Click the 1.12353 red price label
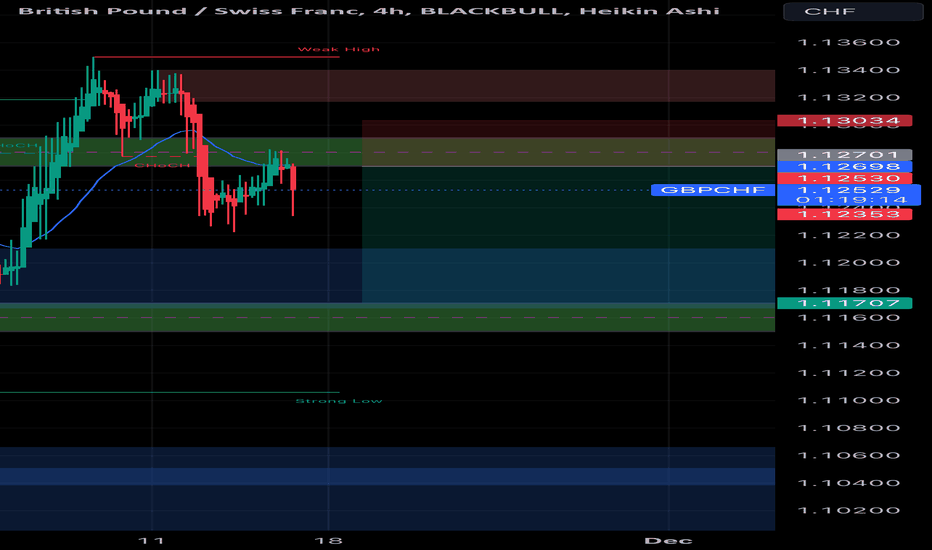 pos(844,214)
